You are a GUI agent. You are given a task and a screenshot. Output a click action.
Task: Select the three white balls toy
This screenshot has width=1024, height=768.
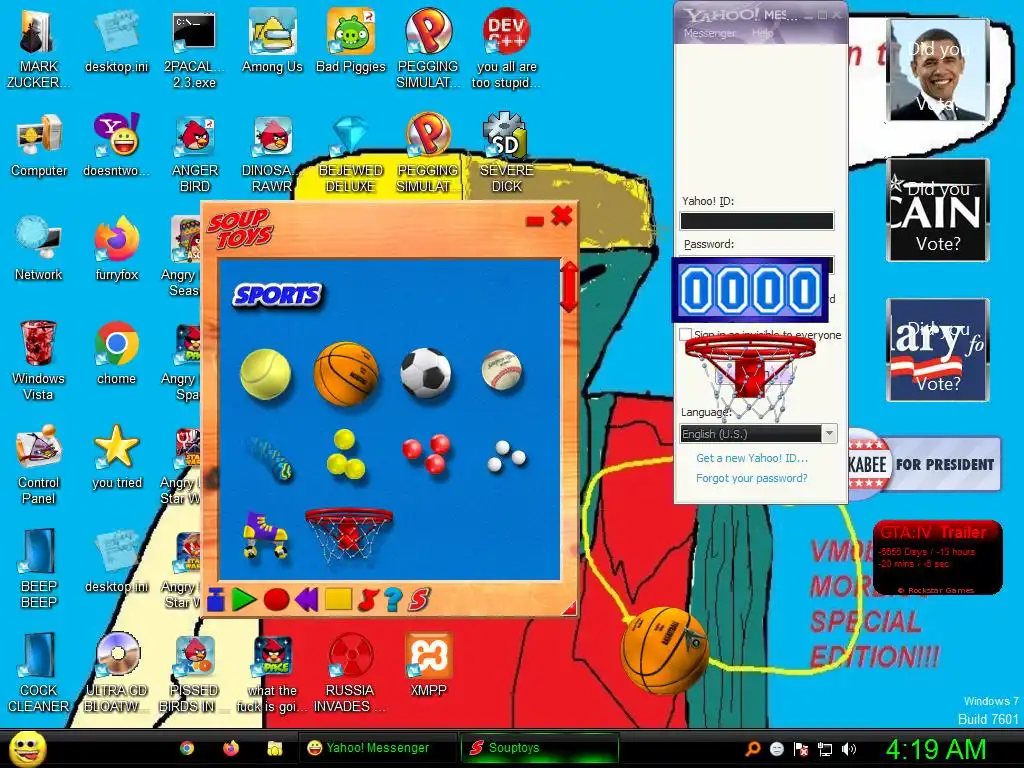507,455
